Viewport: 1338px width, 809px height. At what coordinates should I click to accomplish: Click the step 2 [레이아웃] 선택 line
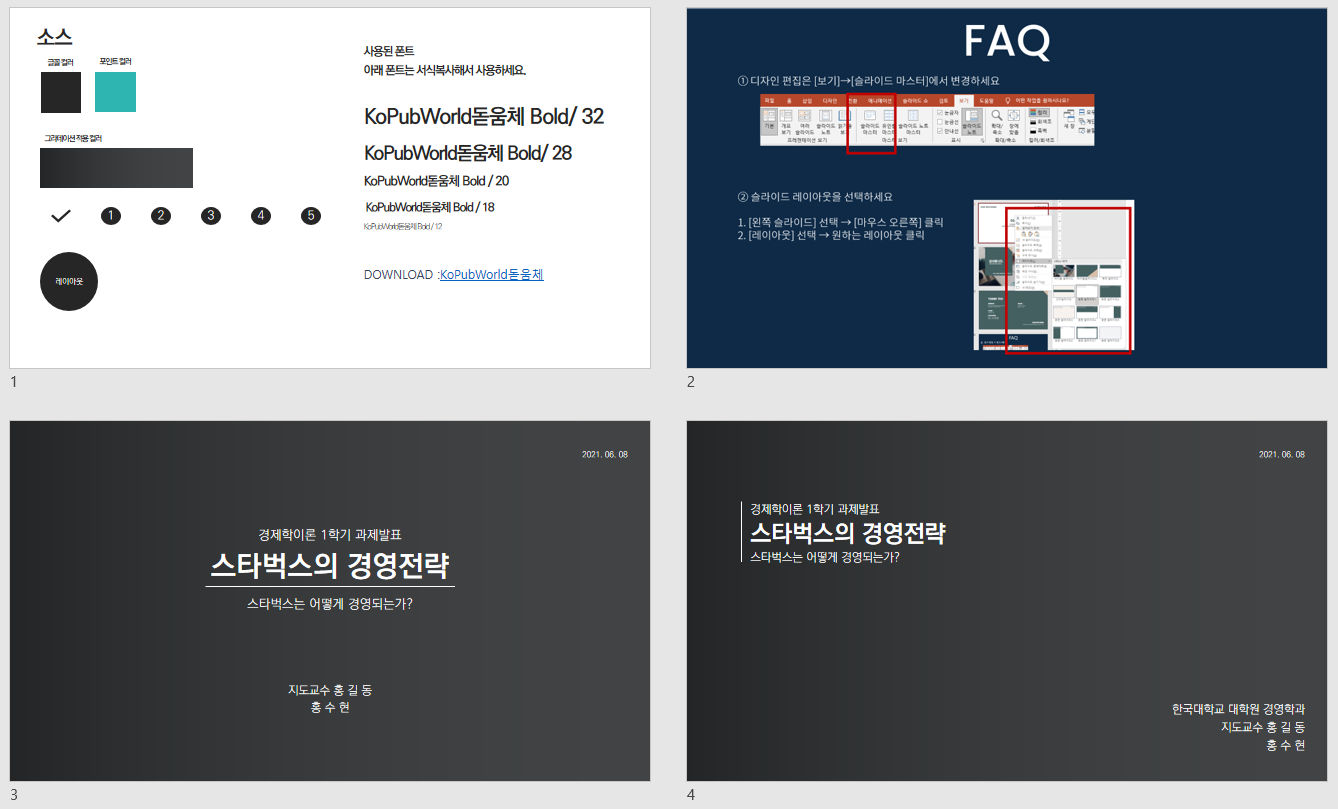[x=830, y=236]
